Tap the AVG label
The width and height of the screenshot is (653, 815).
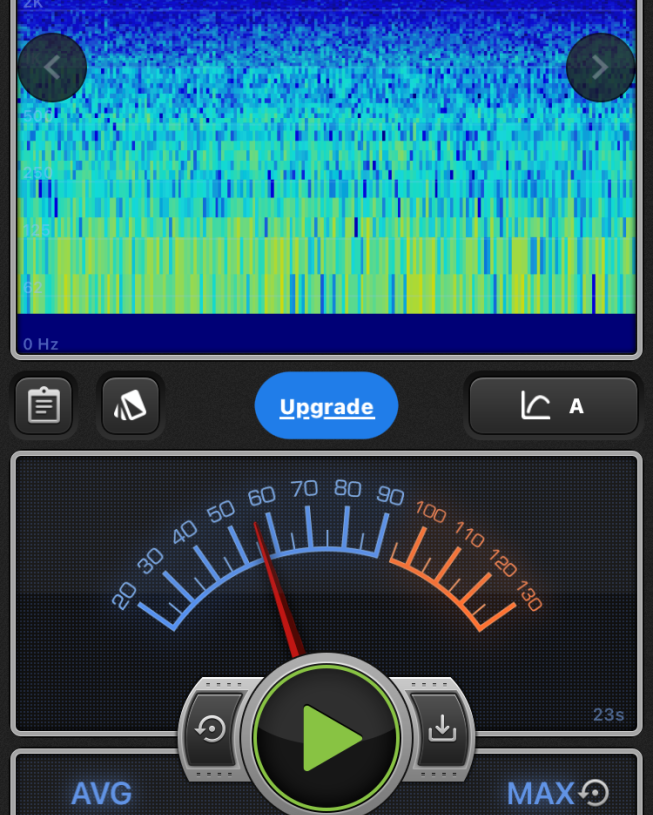click(101, 794)
